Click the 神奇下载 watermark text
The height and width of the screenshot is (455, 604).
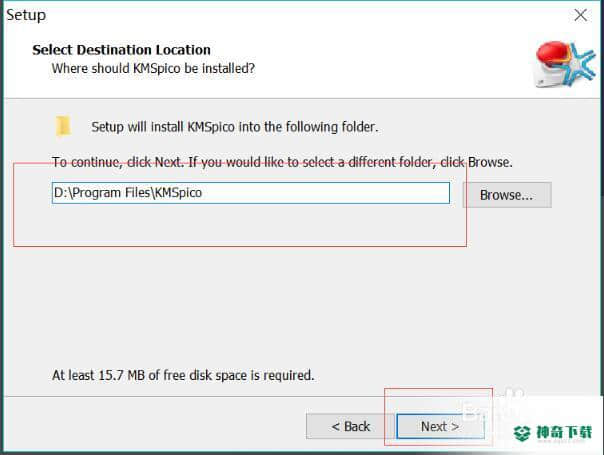(564, 432)
